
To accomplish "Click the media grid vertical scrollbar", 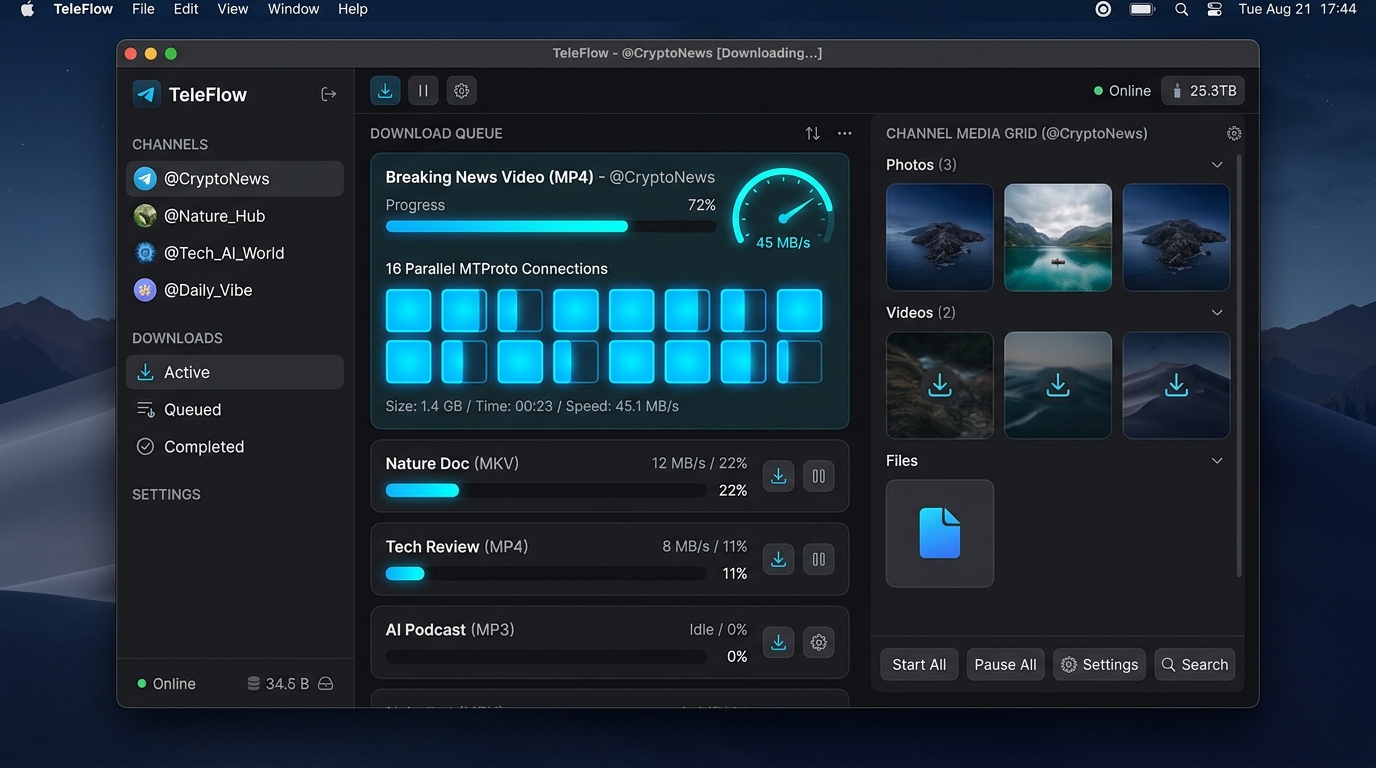I will [x=1239, y=366].
